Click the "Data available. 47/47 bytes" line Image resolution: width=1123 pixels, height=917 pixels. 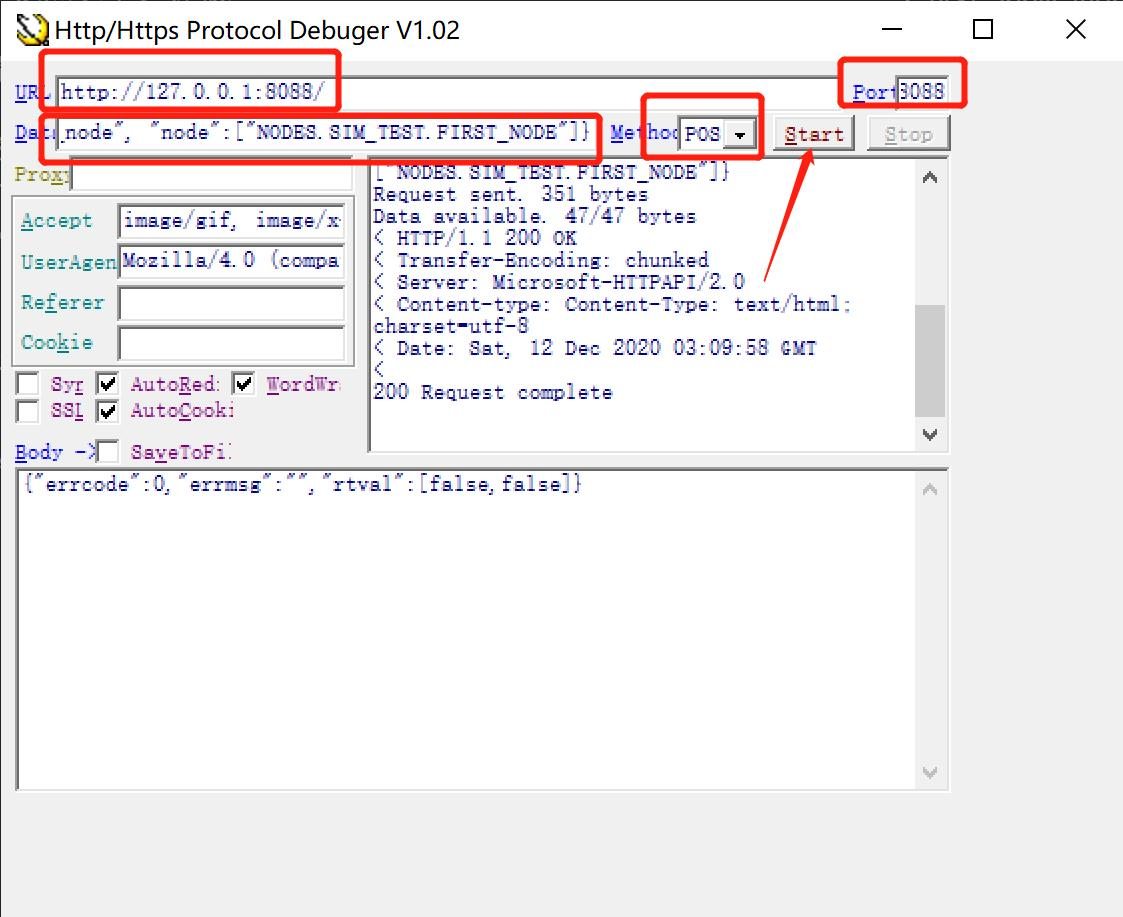pyautogui.click(x=534, y=216)
